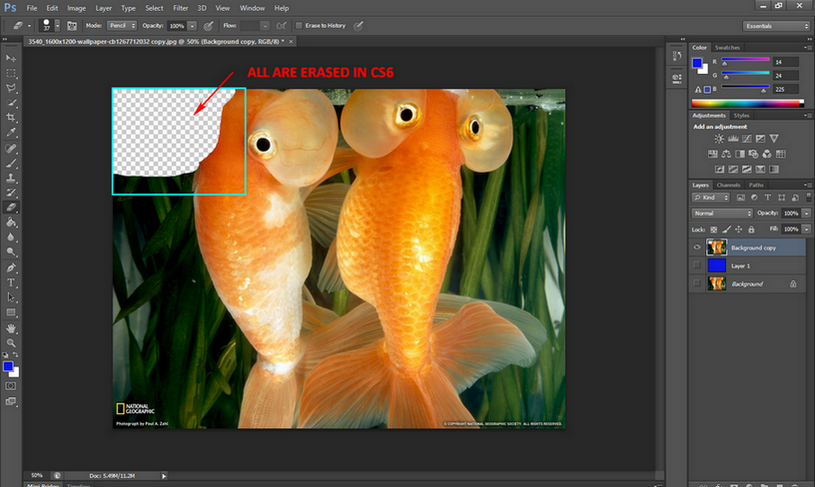The image size is (815, 487).
Task: Toggle Quick Mask mode
Action: pyautogui.click(x=11, y=386)
